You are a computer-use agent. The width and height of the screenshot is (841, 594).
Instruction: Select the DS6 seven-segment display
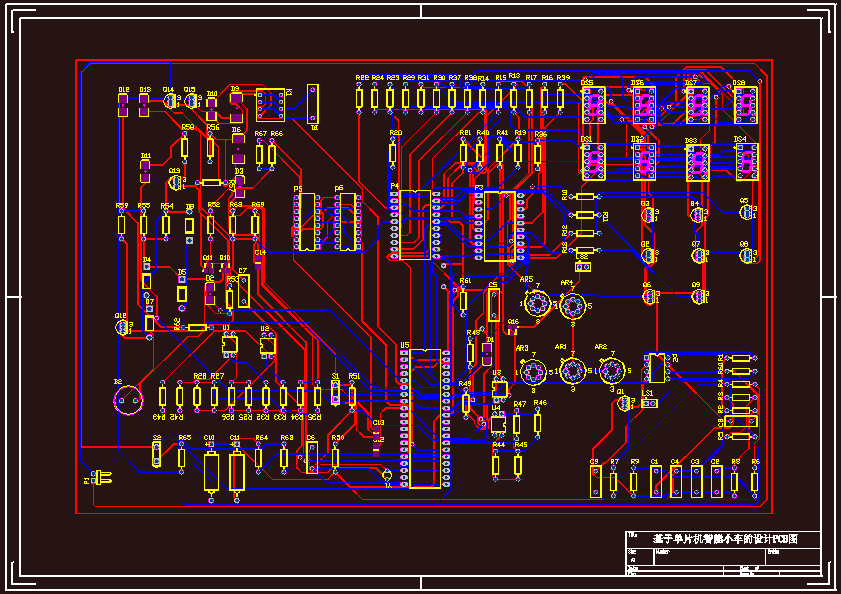click(x=644, y=105)
